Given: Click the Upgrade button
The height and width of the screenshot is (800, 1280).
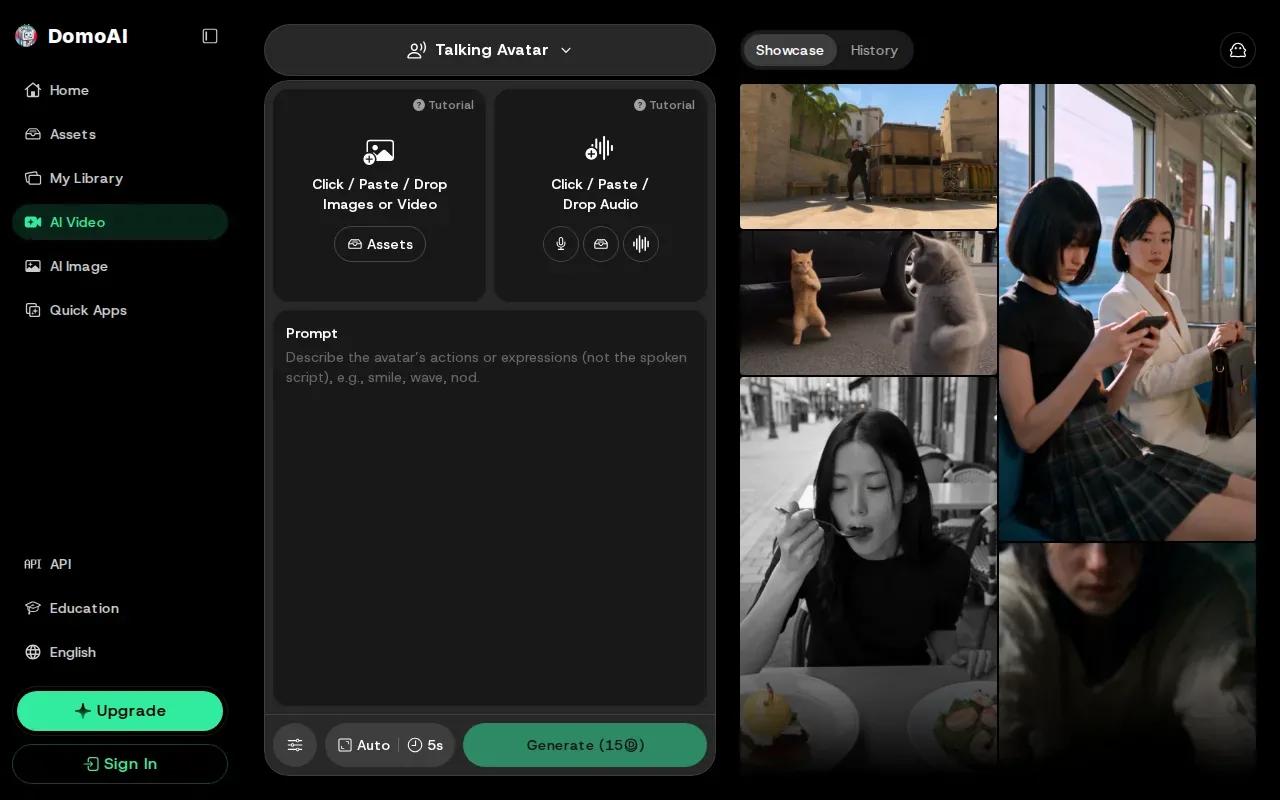Looking at the screenshot, I should point(120,711).
